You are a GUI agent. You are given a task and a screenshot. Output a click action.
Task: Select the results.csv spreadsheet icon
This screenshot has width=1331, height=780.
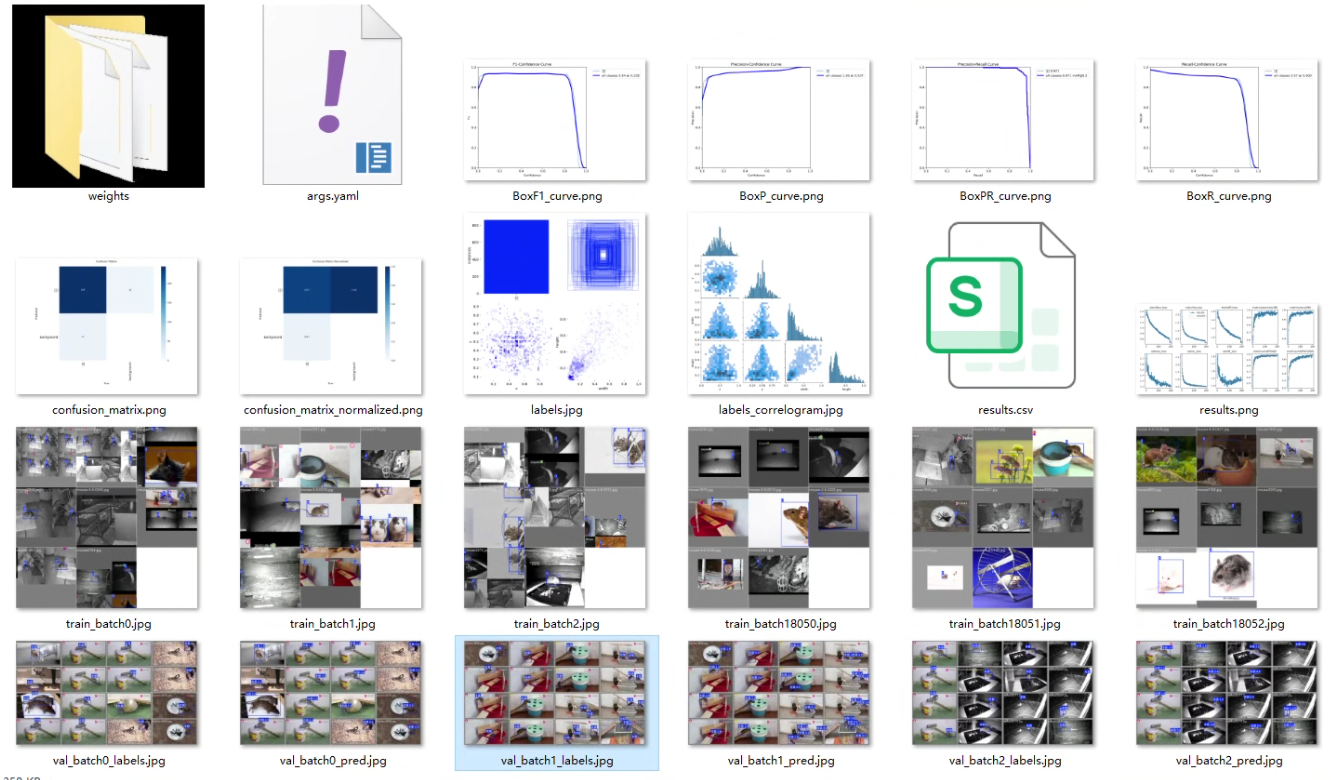pyautogui.click(x=1003, y=305)
